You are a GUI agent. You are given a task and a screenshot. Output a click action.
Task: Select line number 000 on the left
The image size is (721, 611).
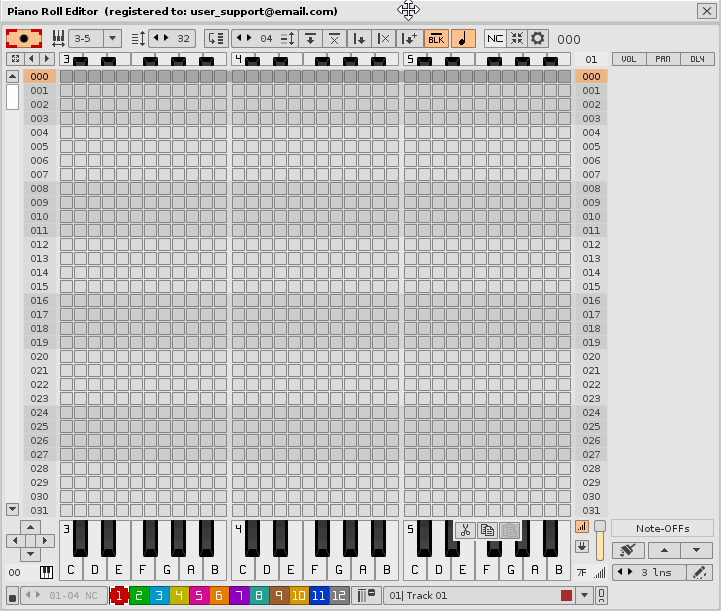[40, 76]
